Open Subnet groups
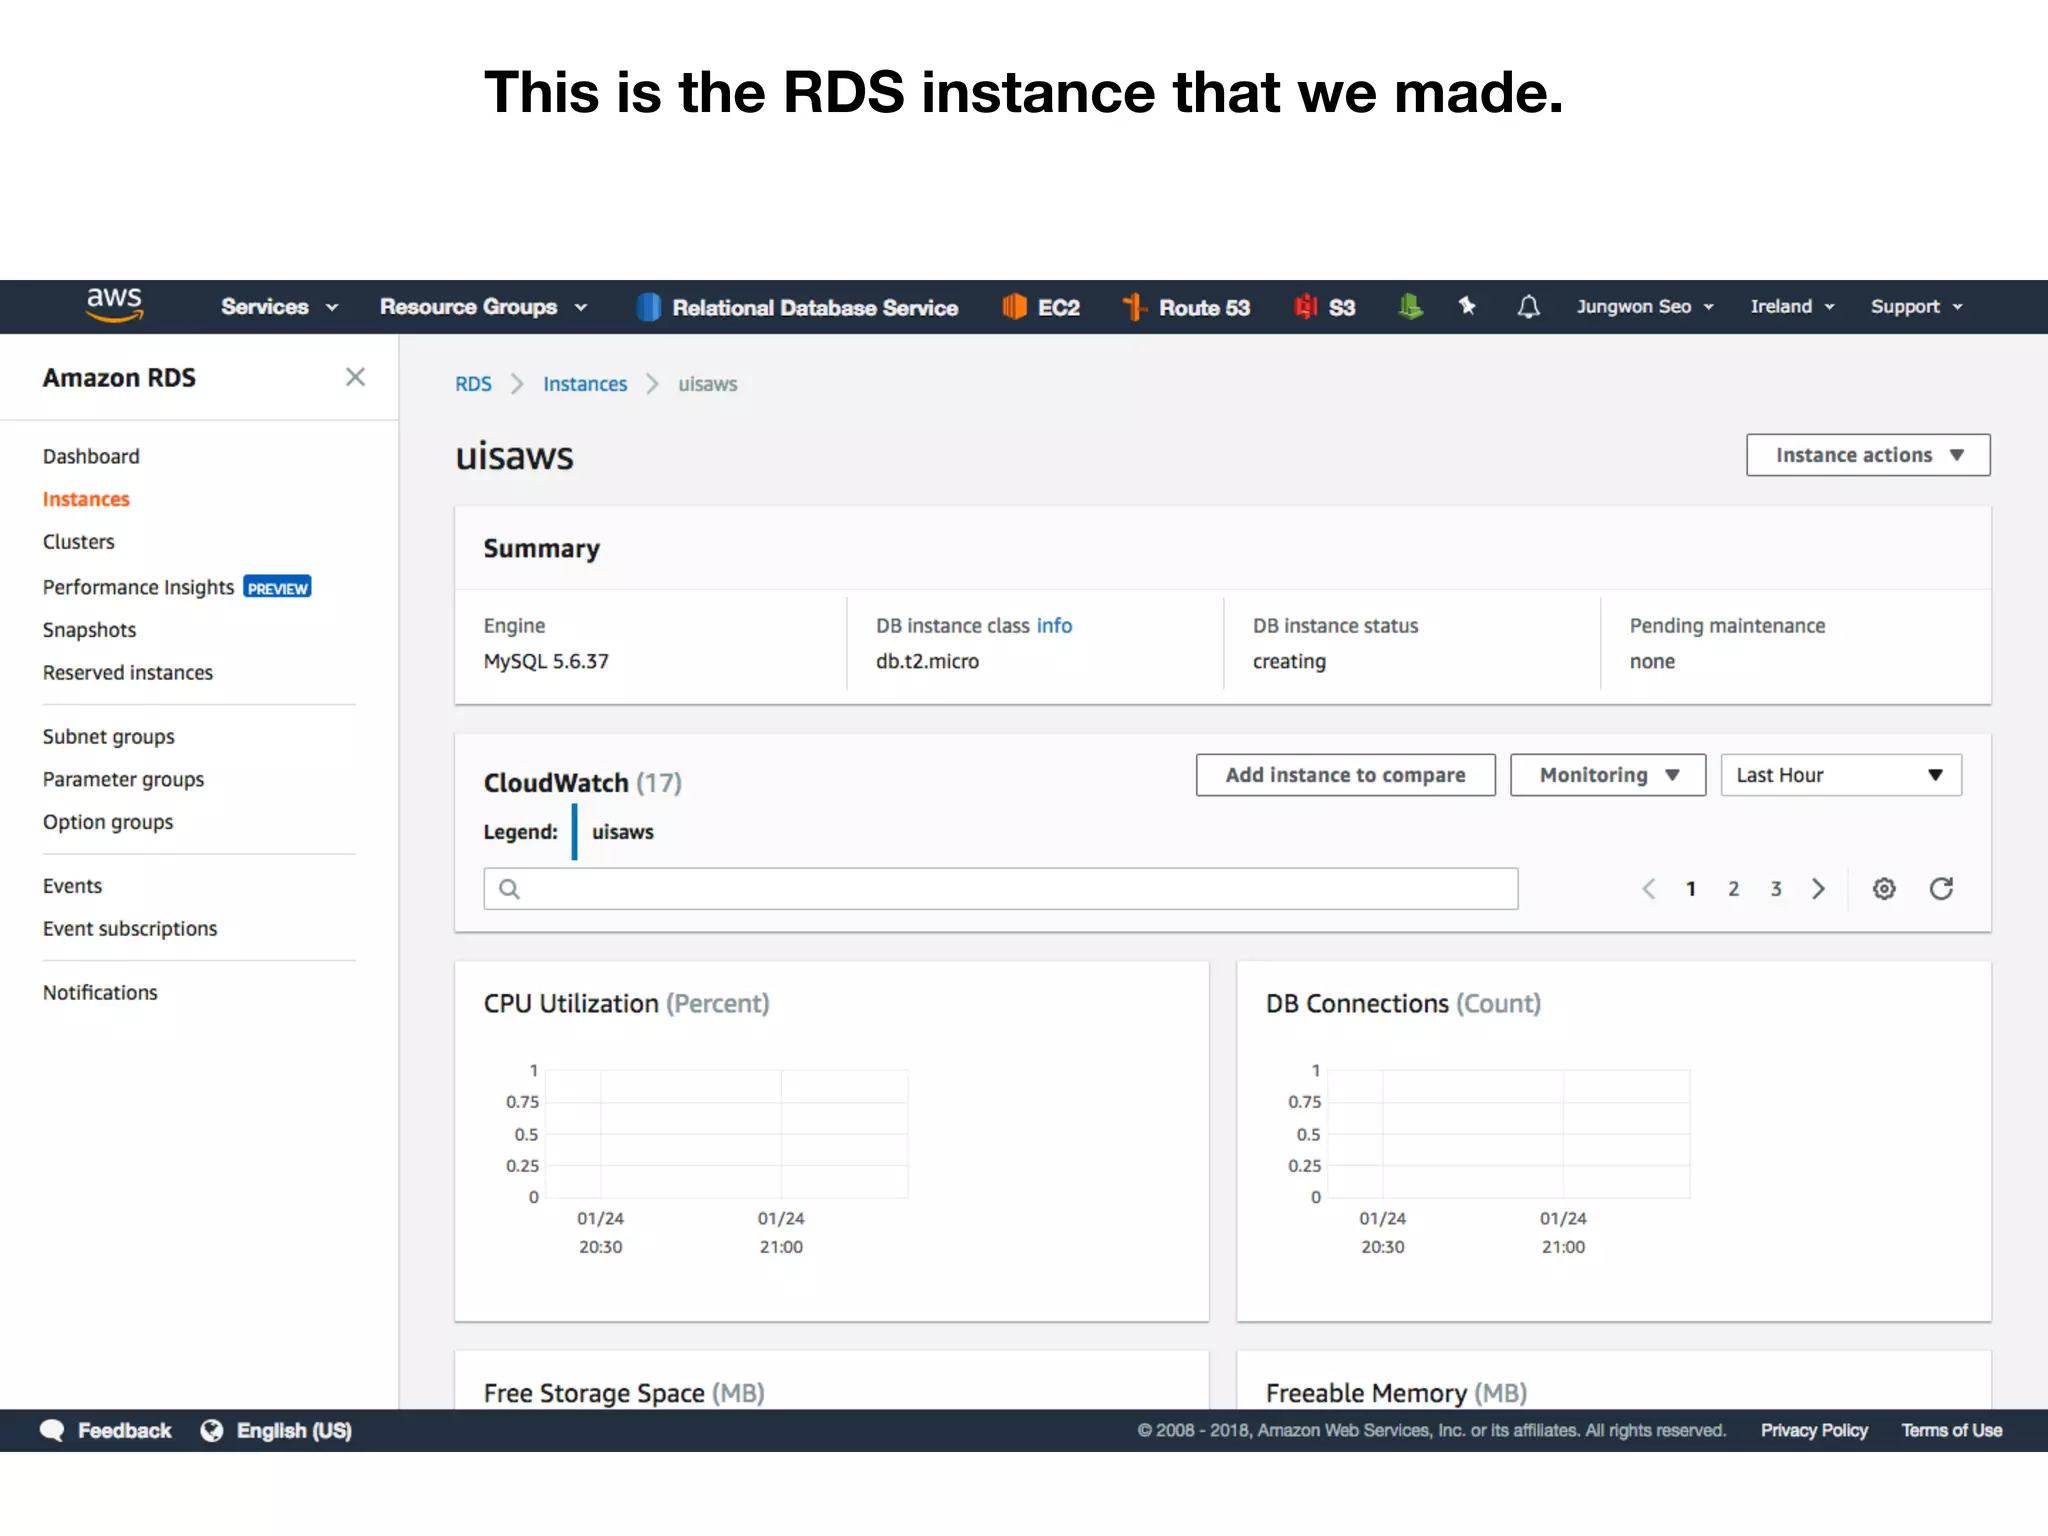This screenshot has width=2048, height=1536. [108, 737]
